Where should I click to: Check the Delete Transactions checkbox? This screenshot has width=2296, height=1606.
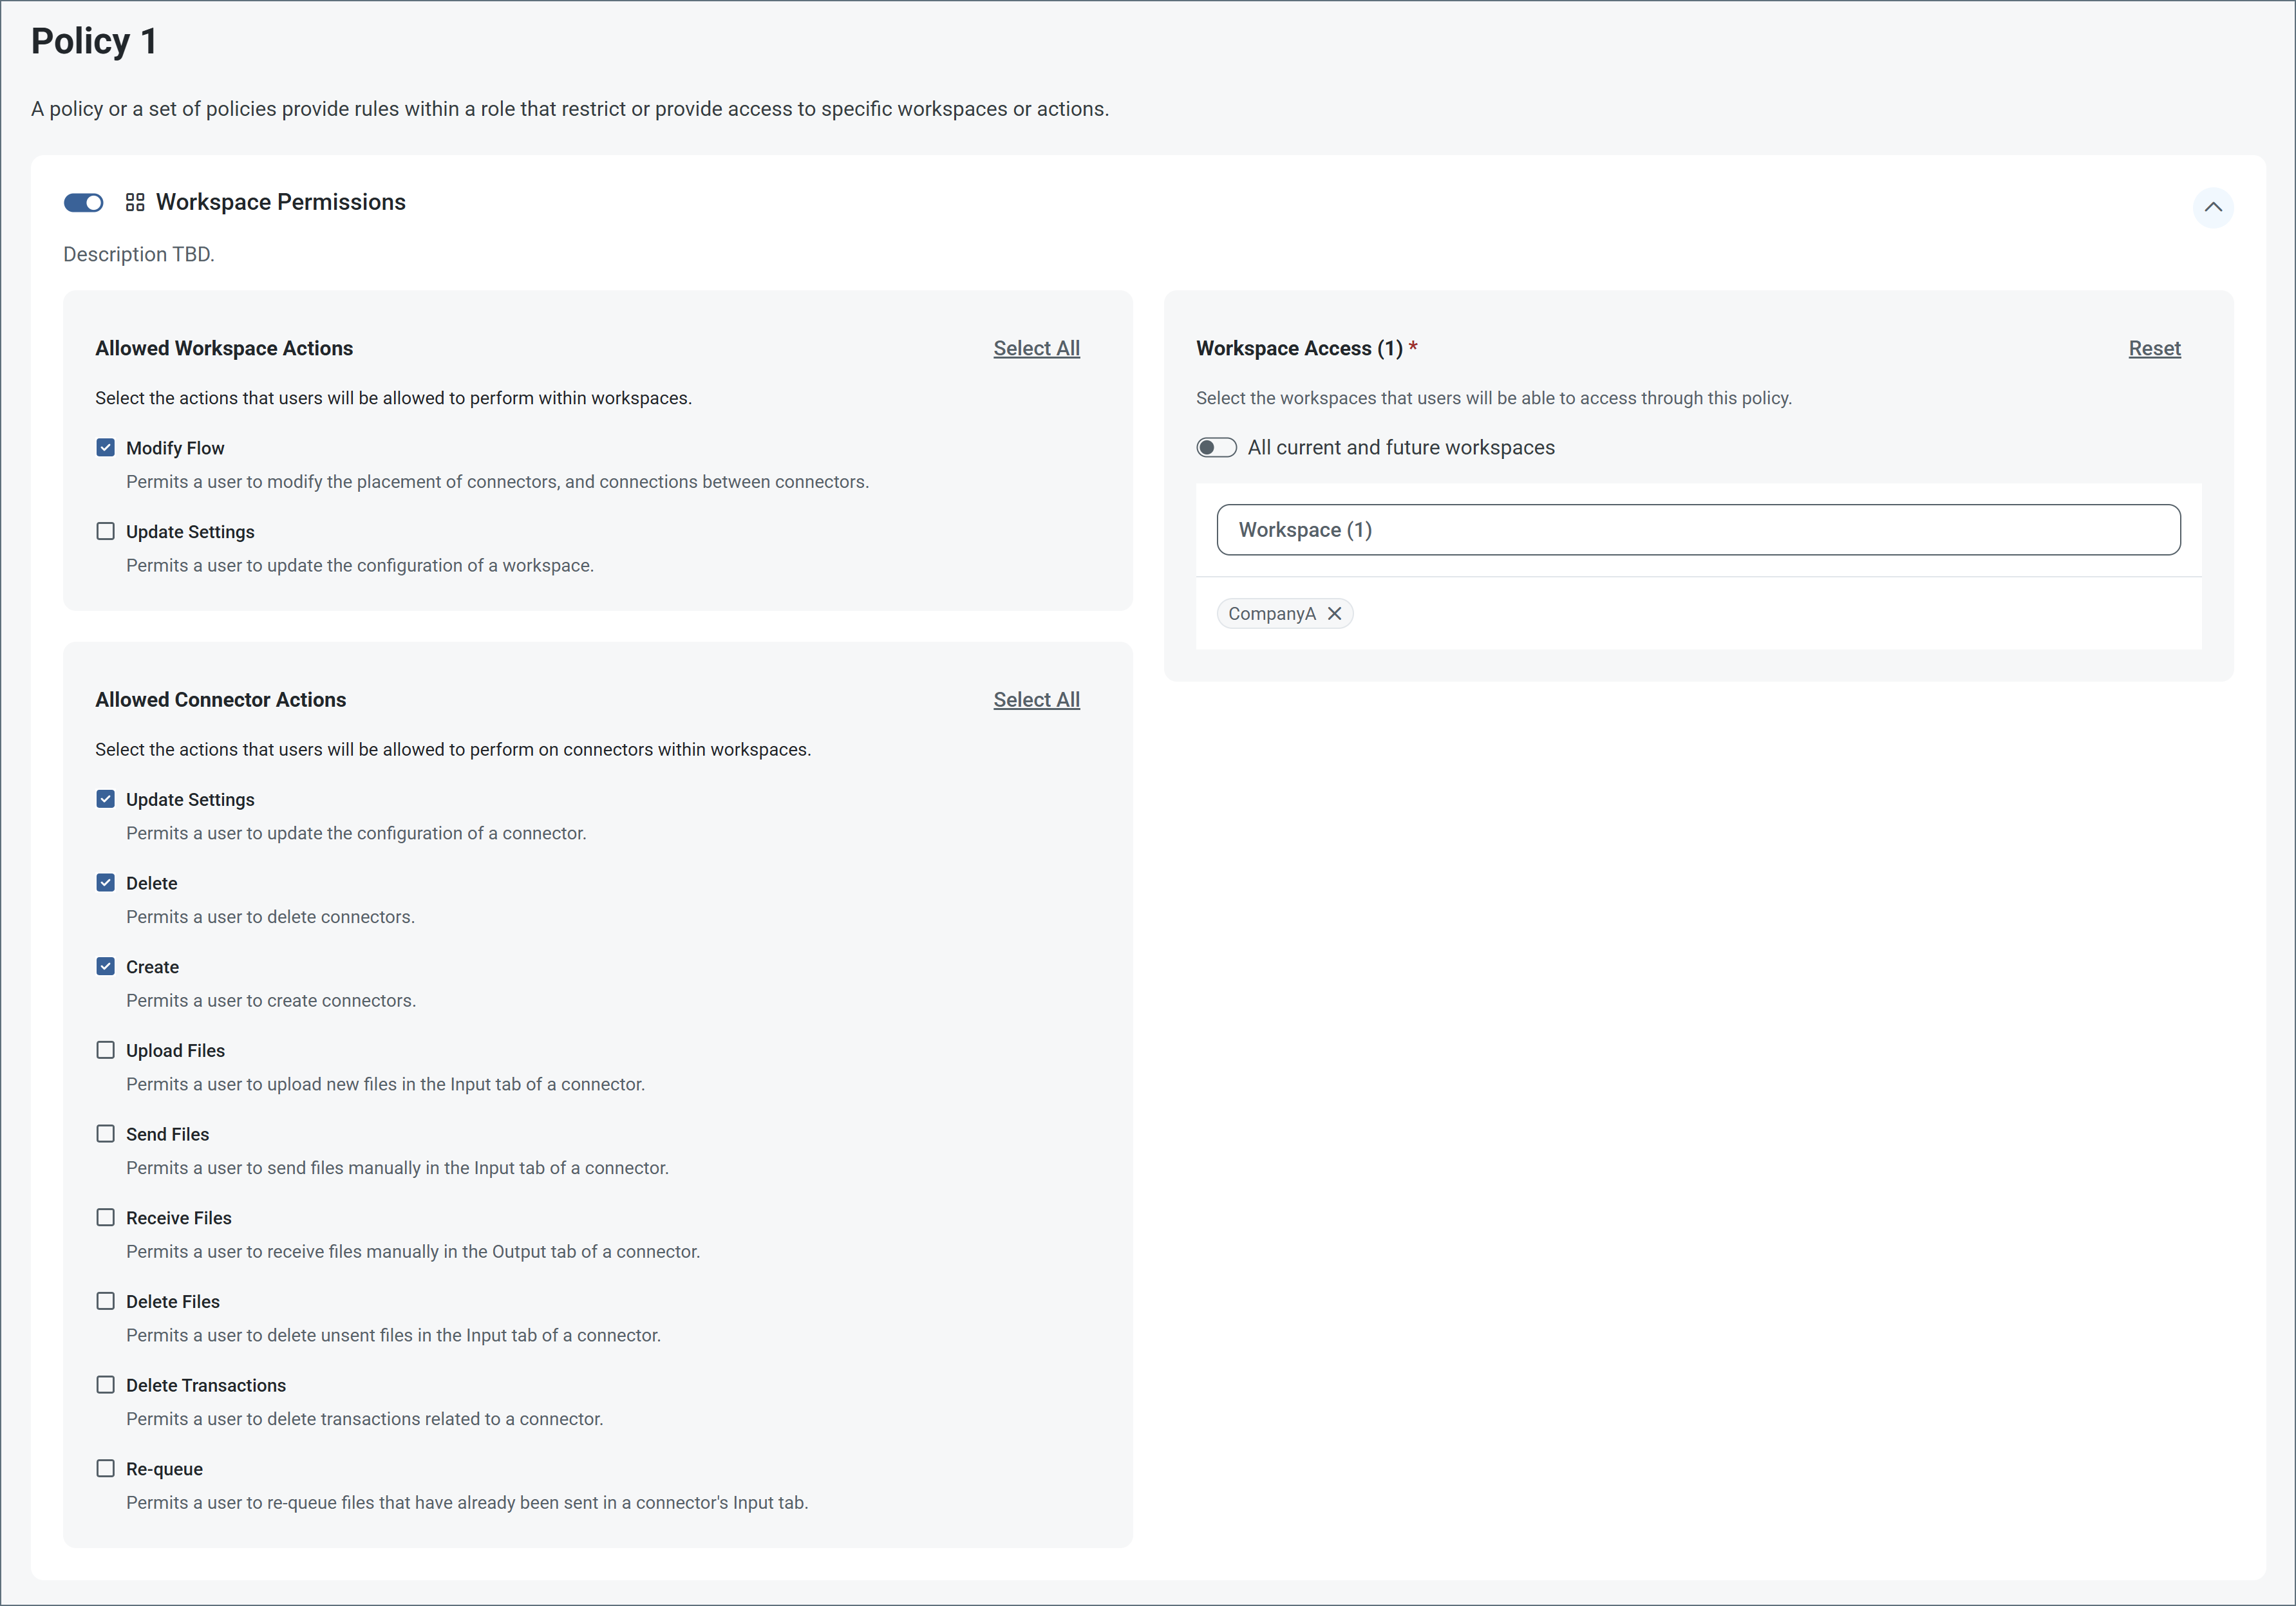pyautogui.click(x=106, y=1385)
